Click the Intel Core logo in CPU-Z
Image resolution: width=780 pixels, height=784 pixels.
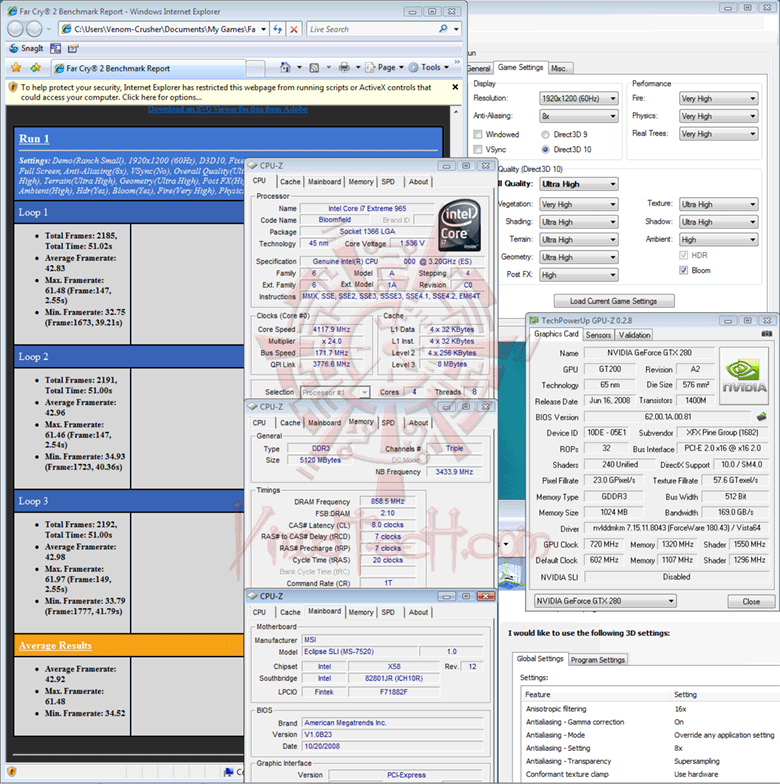(460, 226)
